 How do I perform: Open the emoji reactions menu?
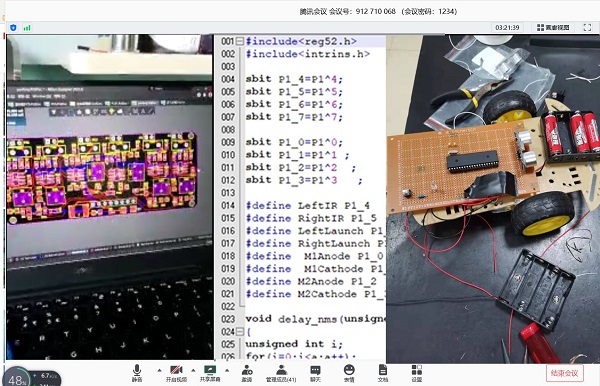click(x=349, y=373)
